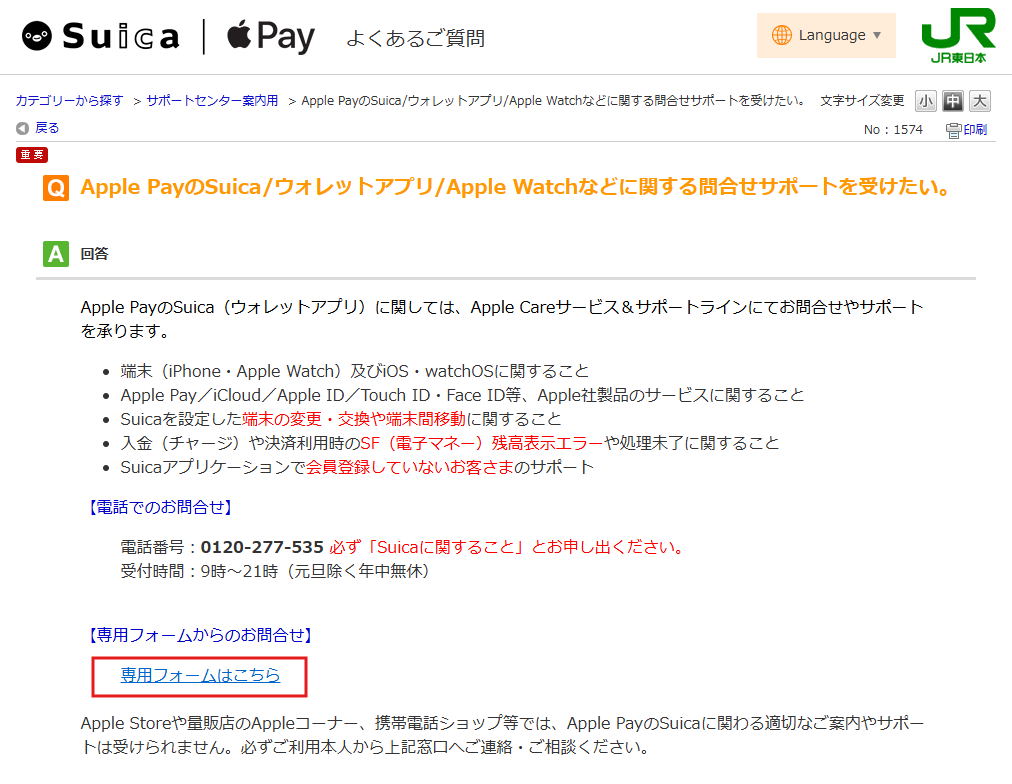
Task: Set text size to small (小)
Action: coord(926,101)
